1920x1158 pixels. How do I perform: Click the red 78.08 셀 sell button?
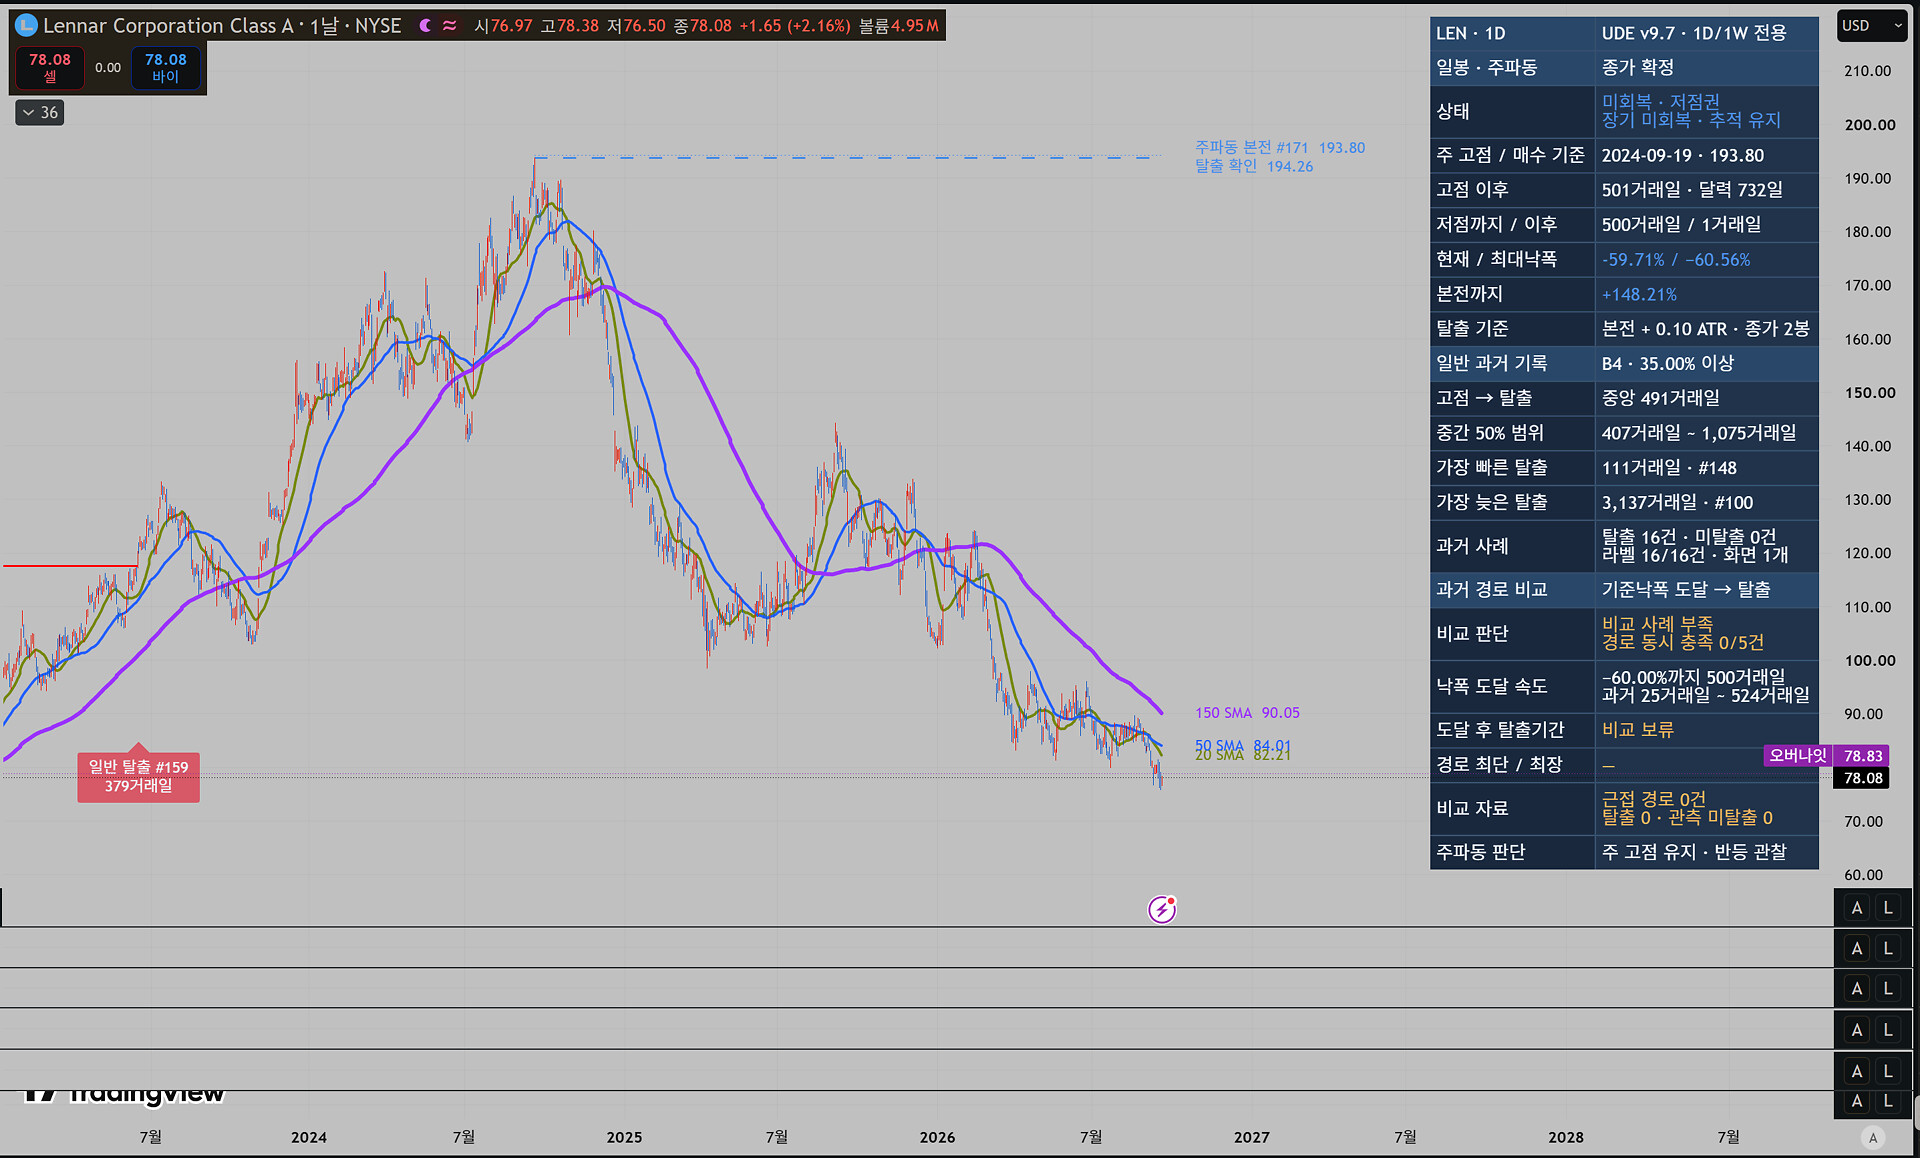[x=50, y=68]
